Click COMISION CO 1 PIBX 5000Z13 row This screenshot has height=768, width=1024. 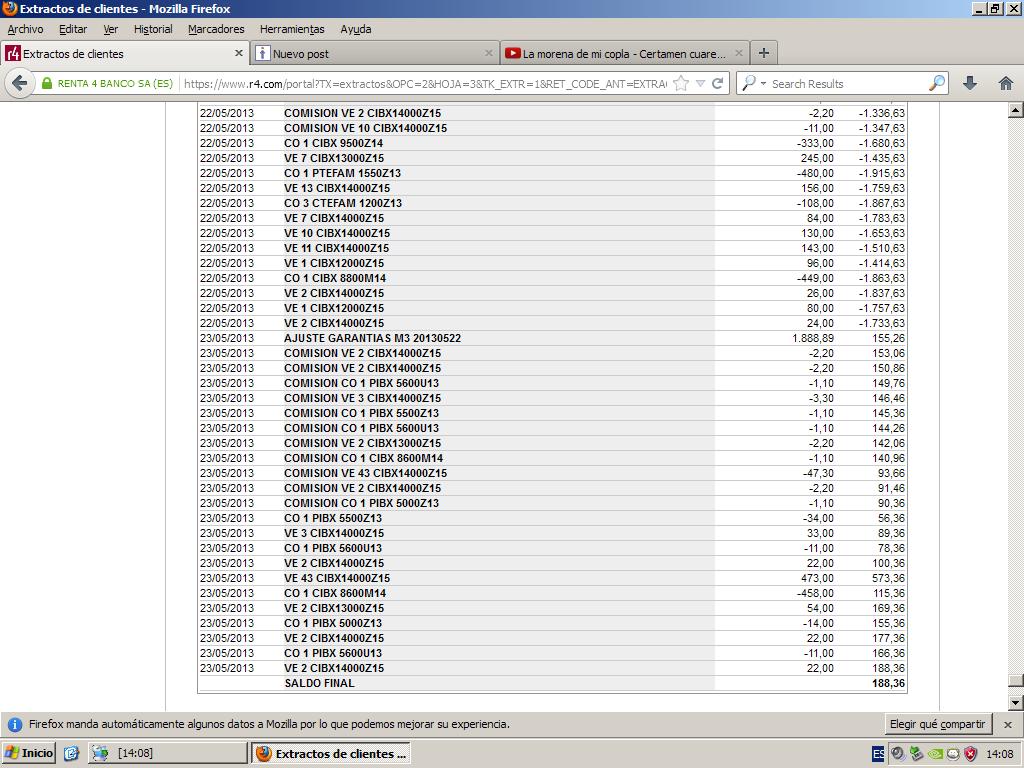[x=361, y=503]
